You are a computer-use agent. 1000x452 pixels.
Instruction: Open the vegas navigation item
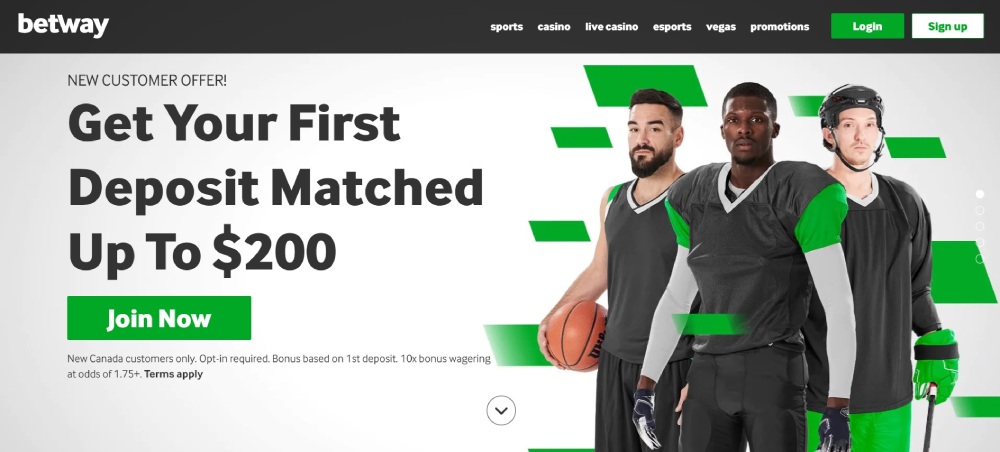(x=721, y=27)
